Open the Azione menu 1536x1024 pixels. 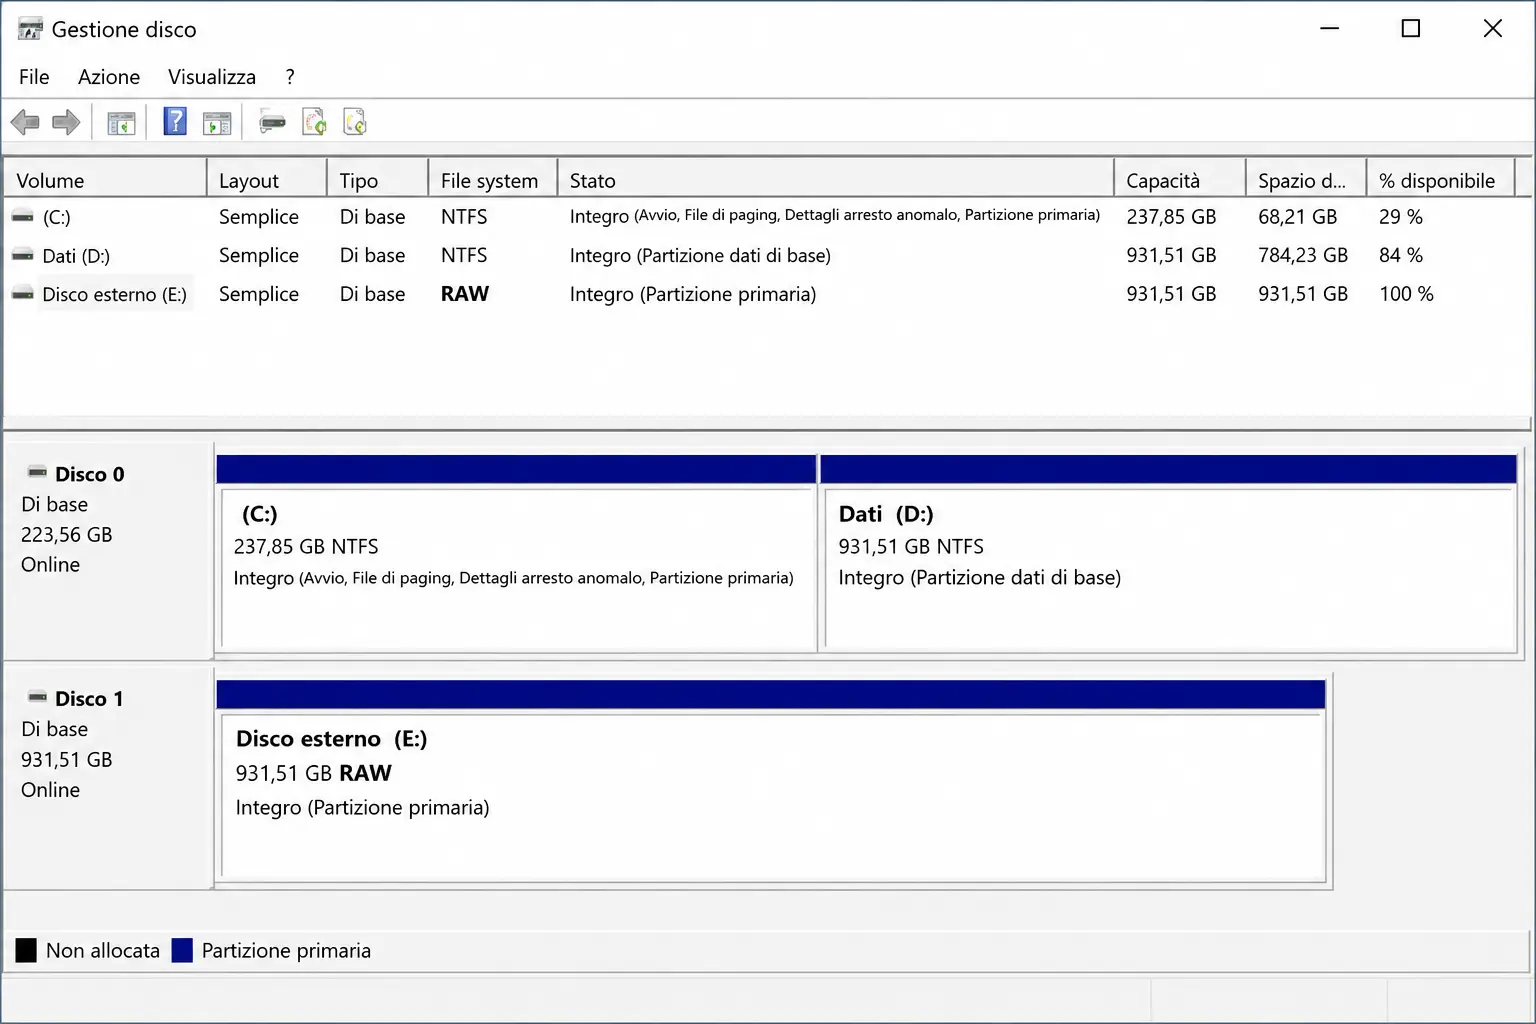(x=109, y=77)
